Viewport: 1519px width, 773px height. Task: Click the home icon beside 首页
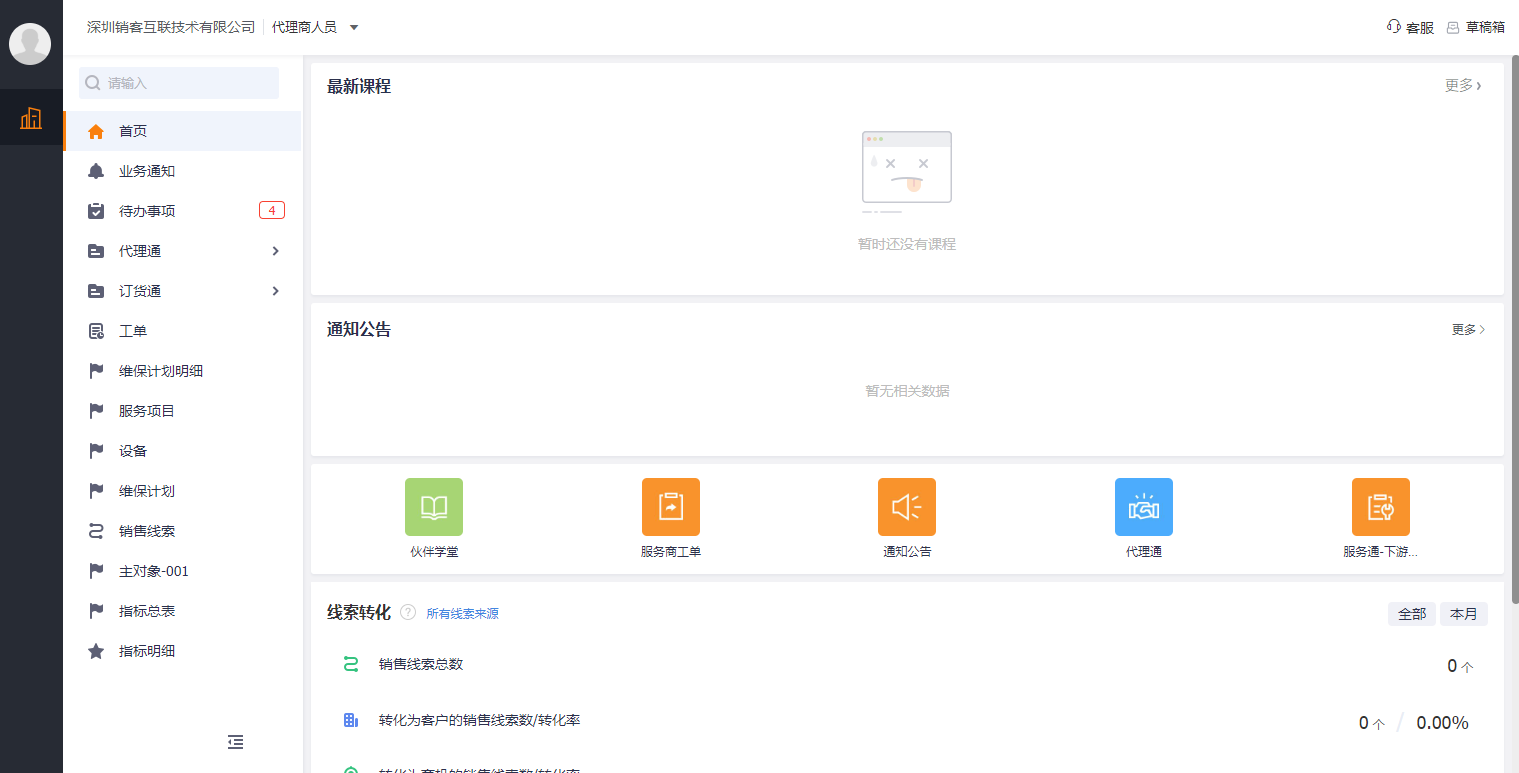tap(96, 131)
